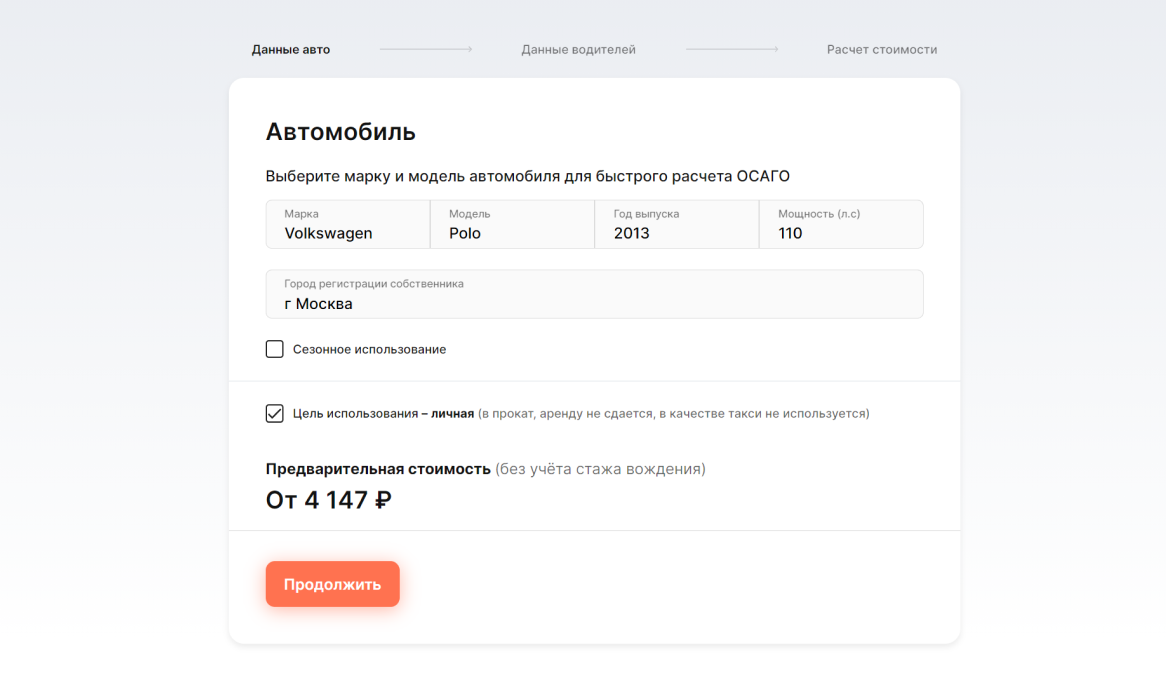Click the Мощность (л.с) field showing 110

[841, 224]
